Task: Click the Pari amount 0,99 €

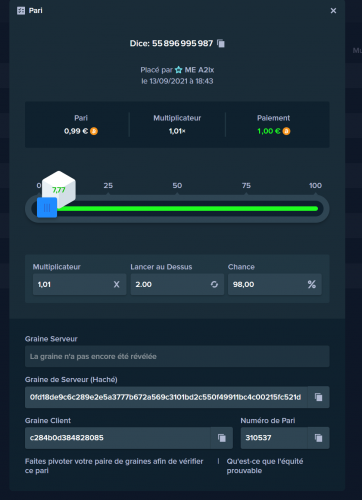Action: [76, 131]
